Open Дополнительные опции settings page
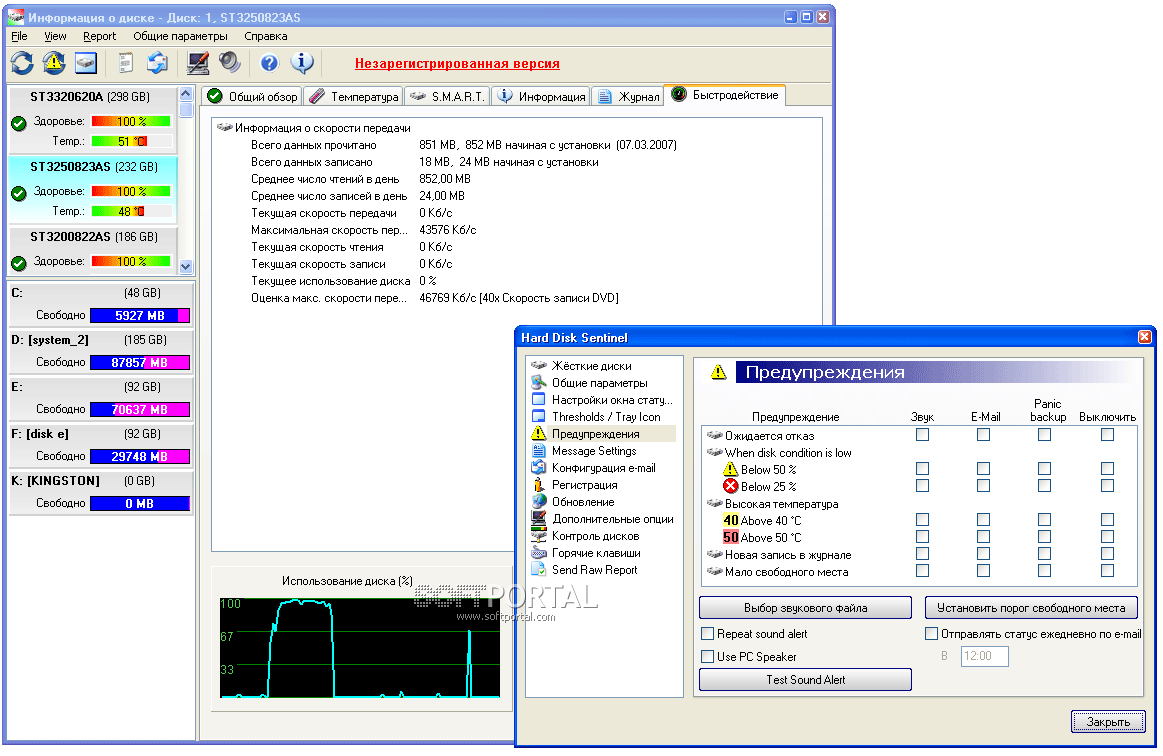 pyautogui.click(x=613, y=519)
